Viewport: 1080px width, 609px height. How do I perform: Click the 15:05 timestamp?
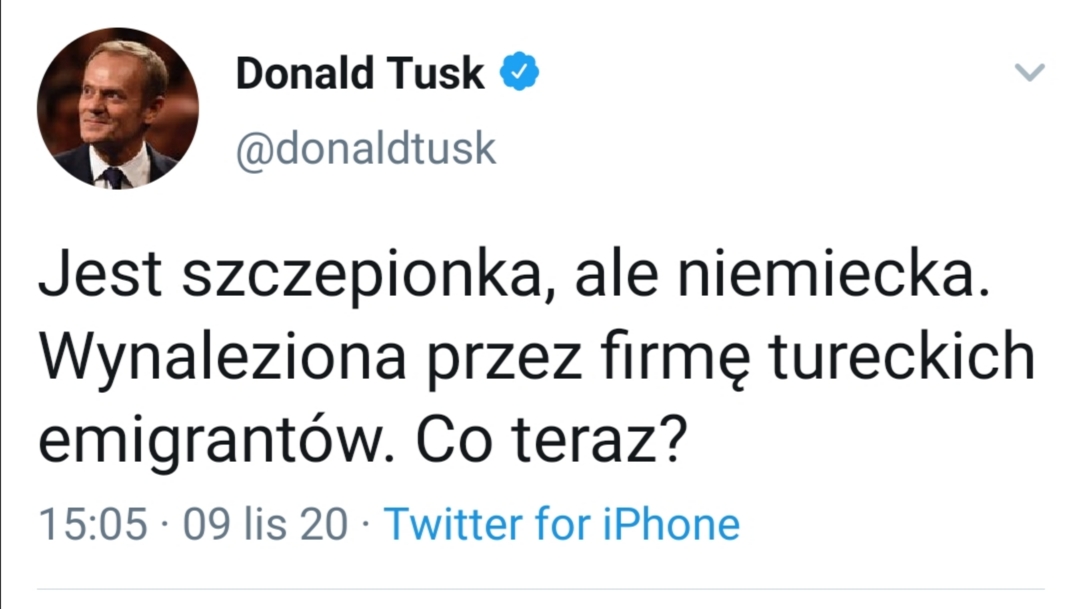tap(92, 524)
